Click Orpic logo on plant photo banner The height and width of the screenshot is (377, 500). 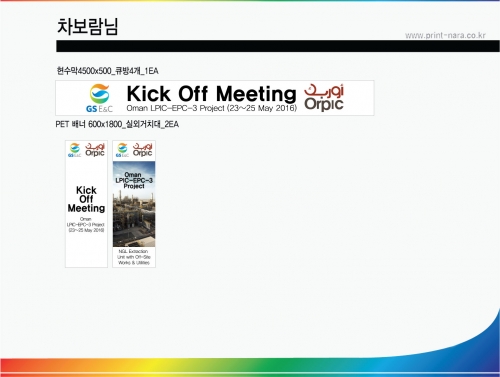point(143,150)
